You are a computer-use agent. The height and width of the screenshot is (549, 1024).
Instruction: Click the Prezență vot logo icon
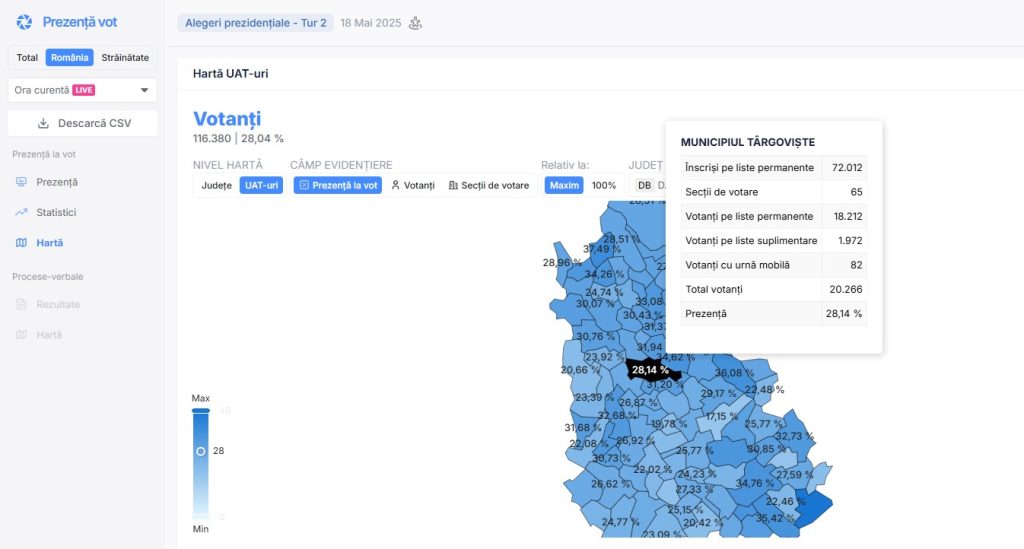point(24,22)
